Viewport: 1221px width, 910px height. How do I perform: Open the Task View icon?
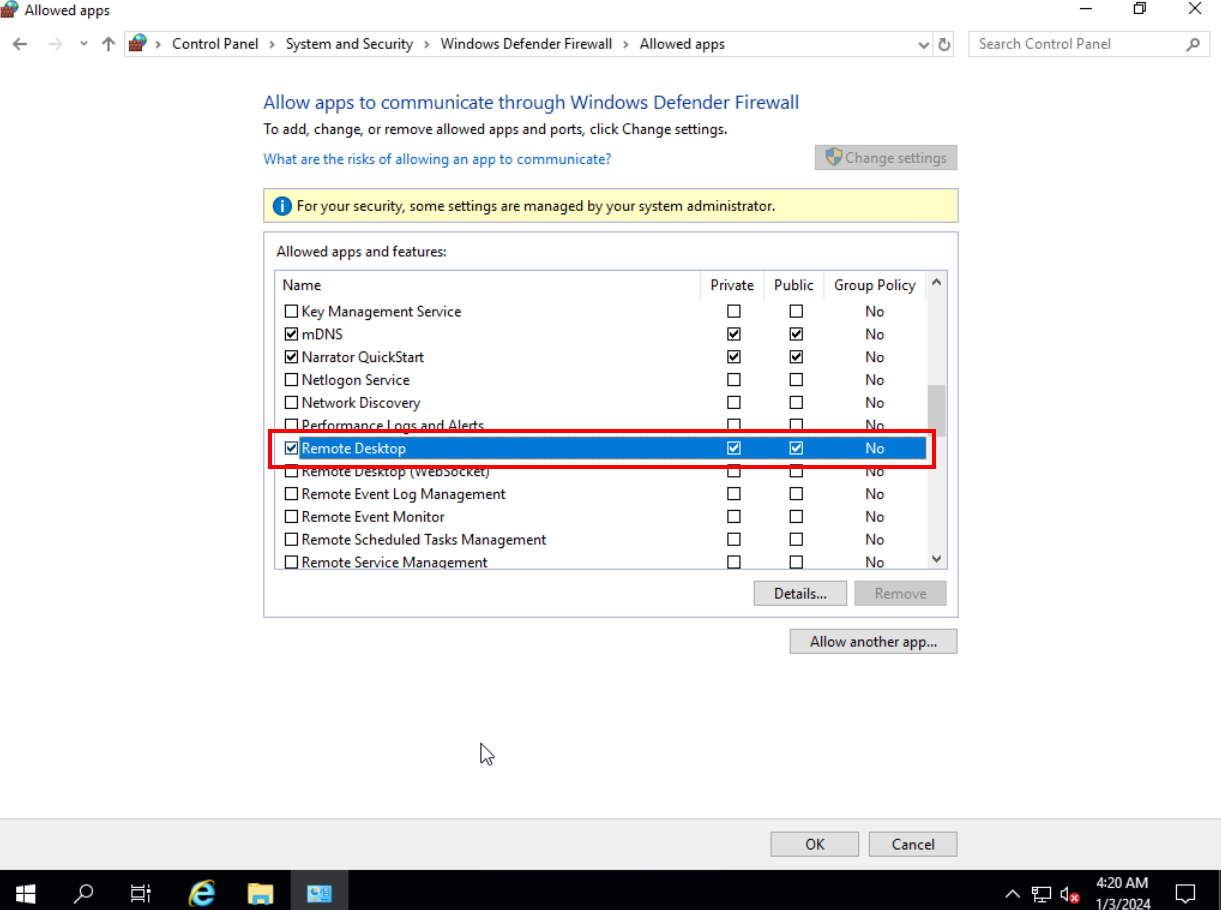[141, 892]
